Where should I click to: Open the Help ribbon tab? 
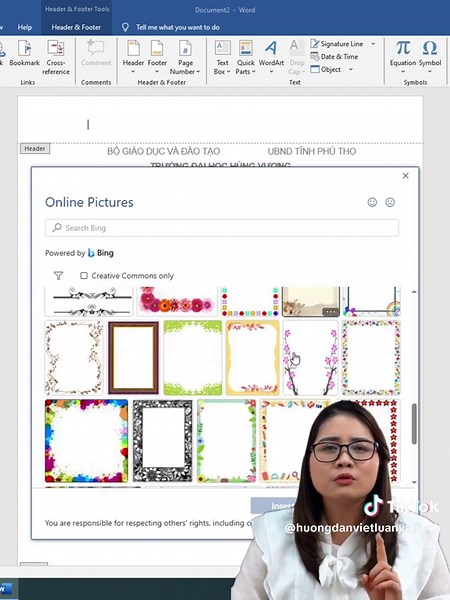pos(24,27)
